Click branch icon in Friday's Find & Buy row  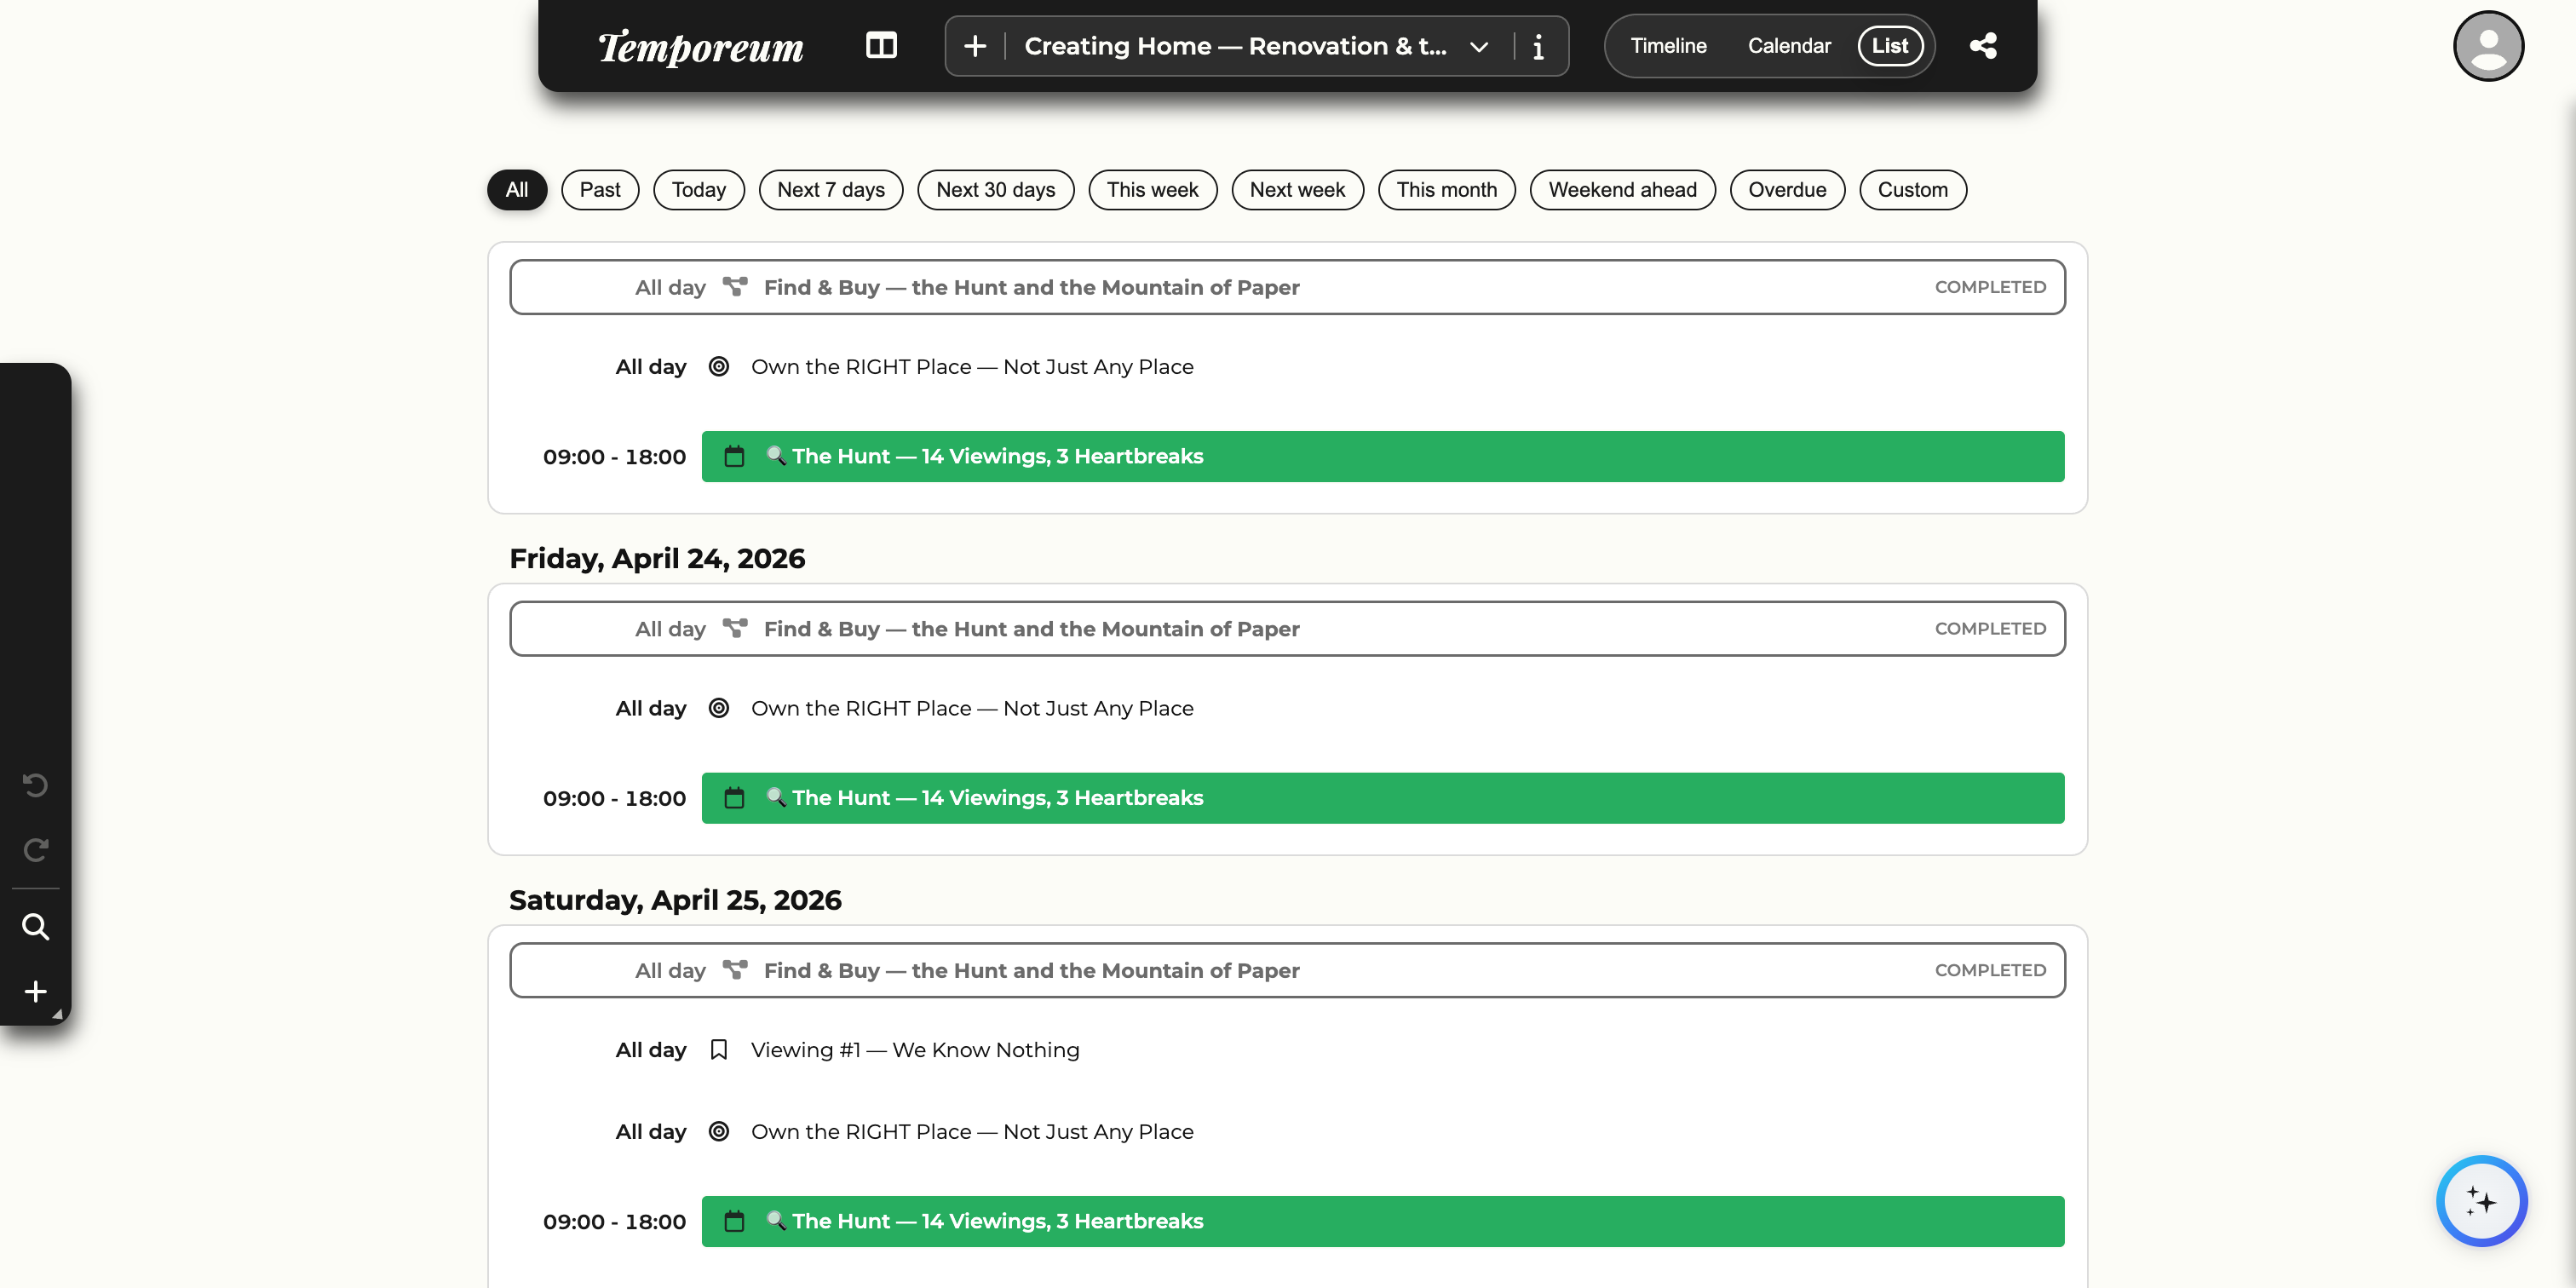[x=735, y=628]
